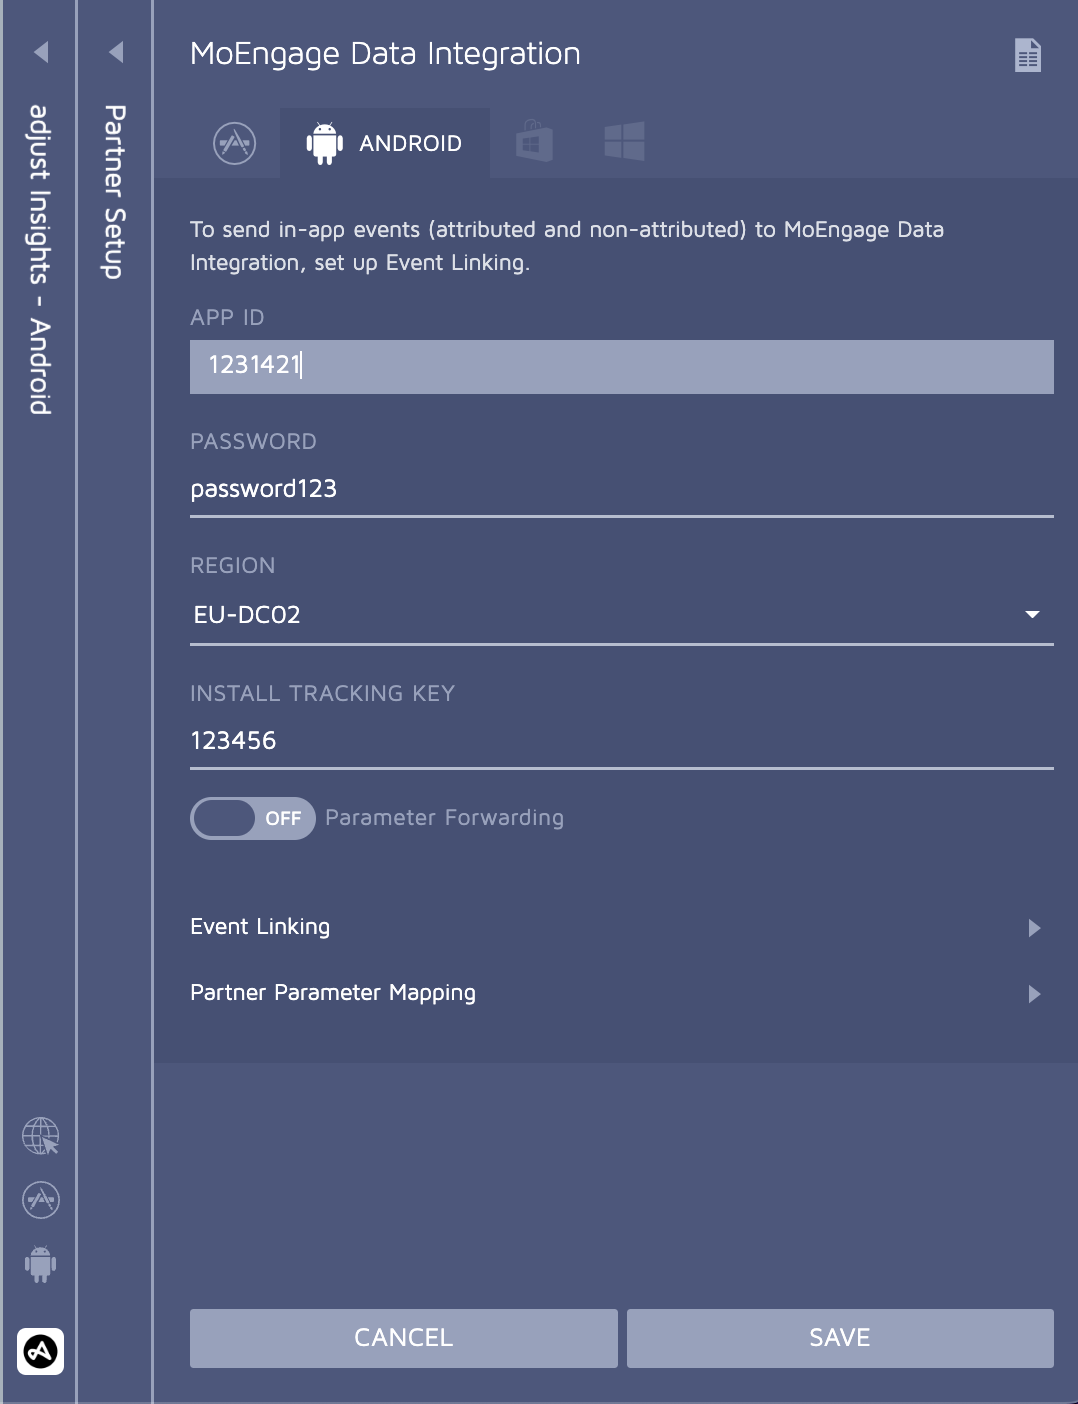Switch to the Windows Store platform icon

pos(534,142)
